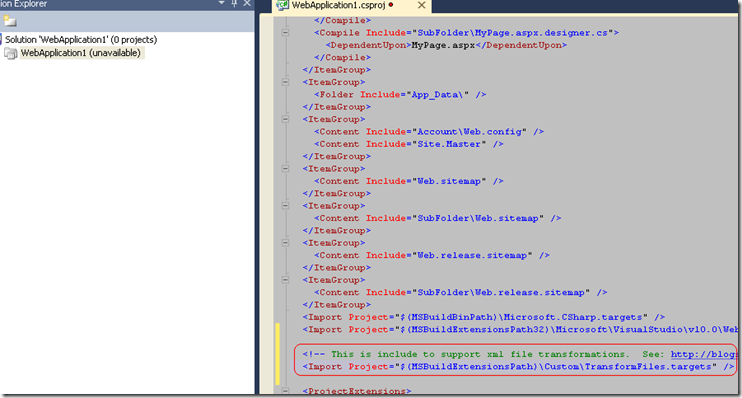Click the DependentUpon MyPage.aspx line
The height and width of the screenshot is (398, 742).
tap(446, 45)
